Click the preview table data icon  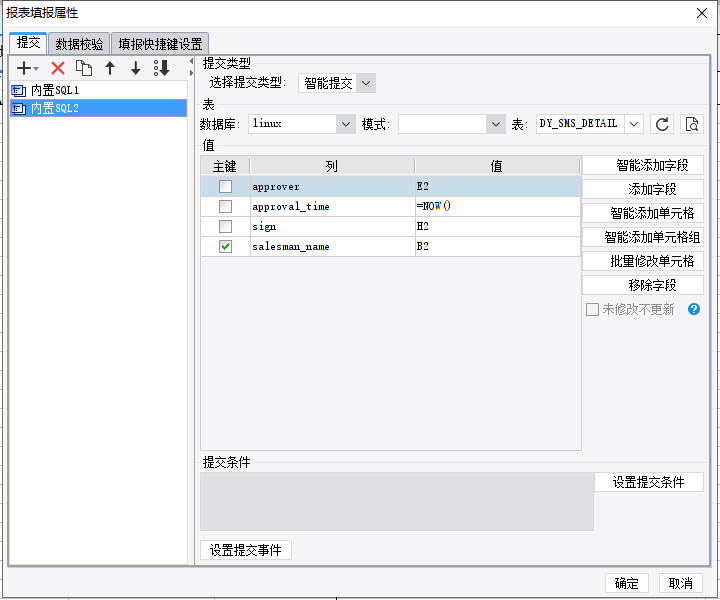[x=692, y=124]
